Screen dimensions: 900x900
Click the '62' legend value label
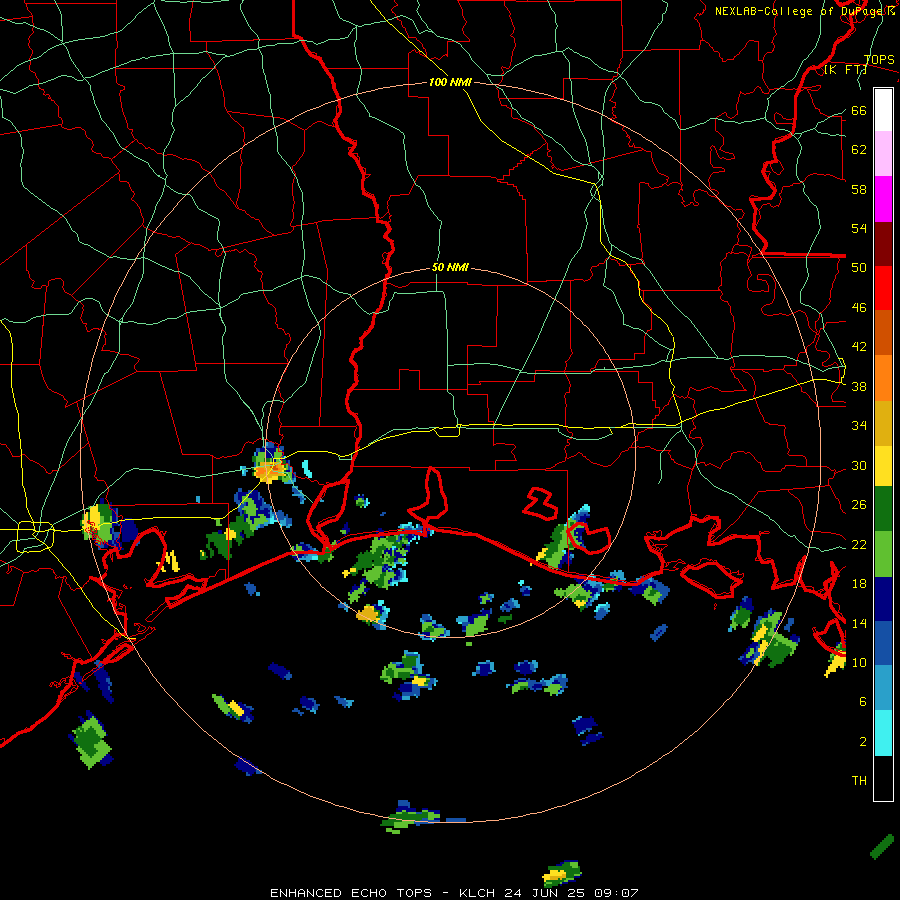(x=859, y=150)
